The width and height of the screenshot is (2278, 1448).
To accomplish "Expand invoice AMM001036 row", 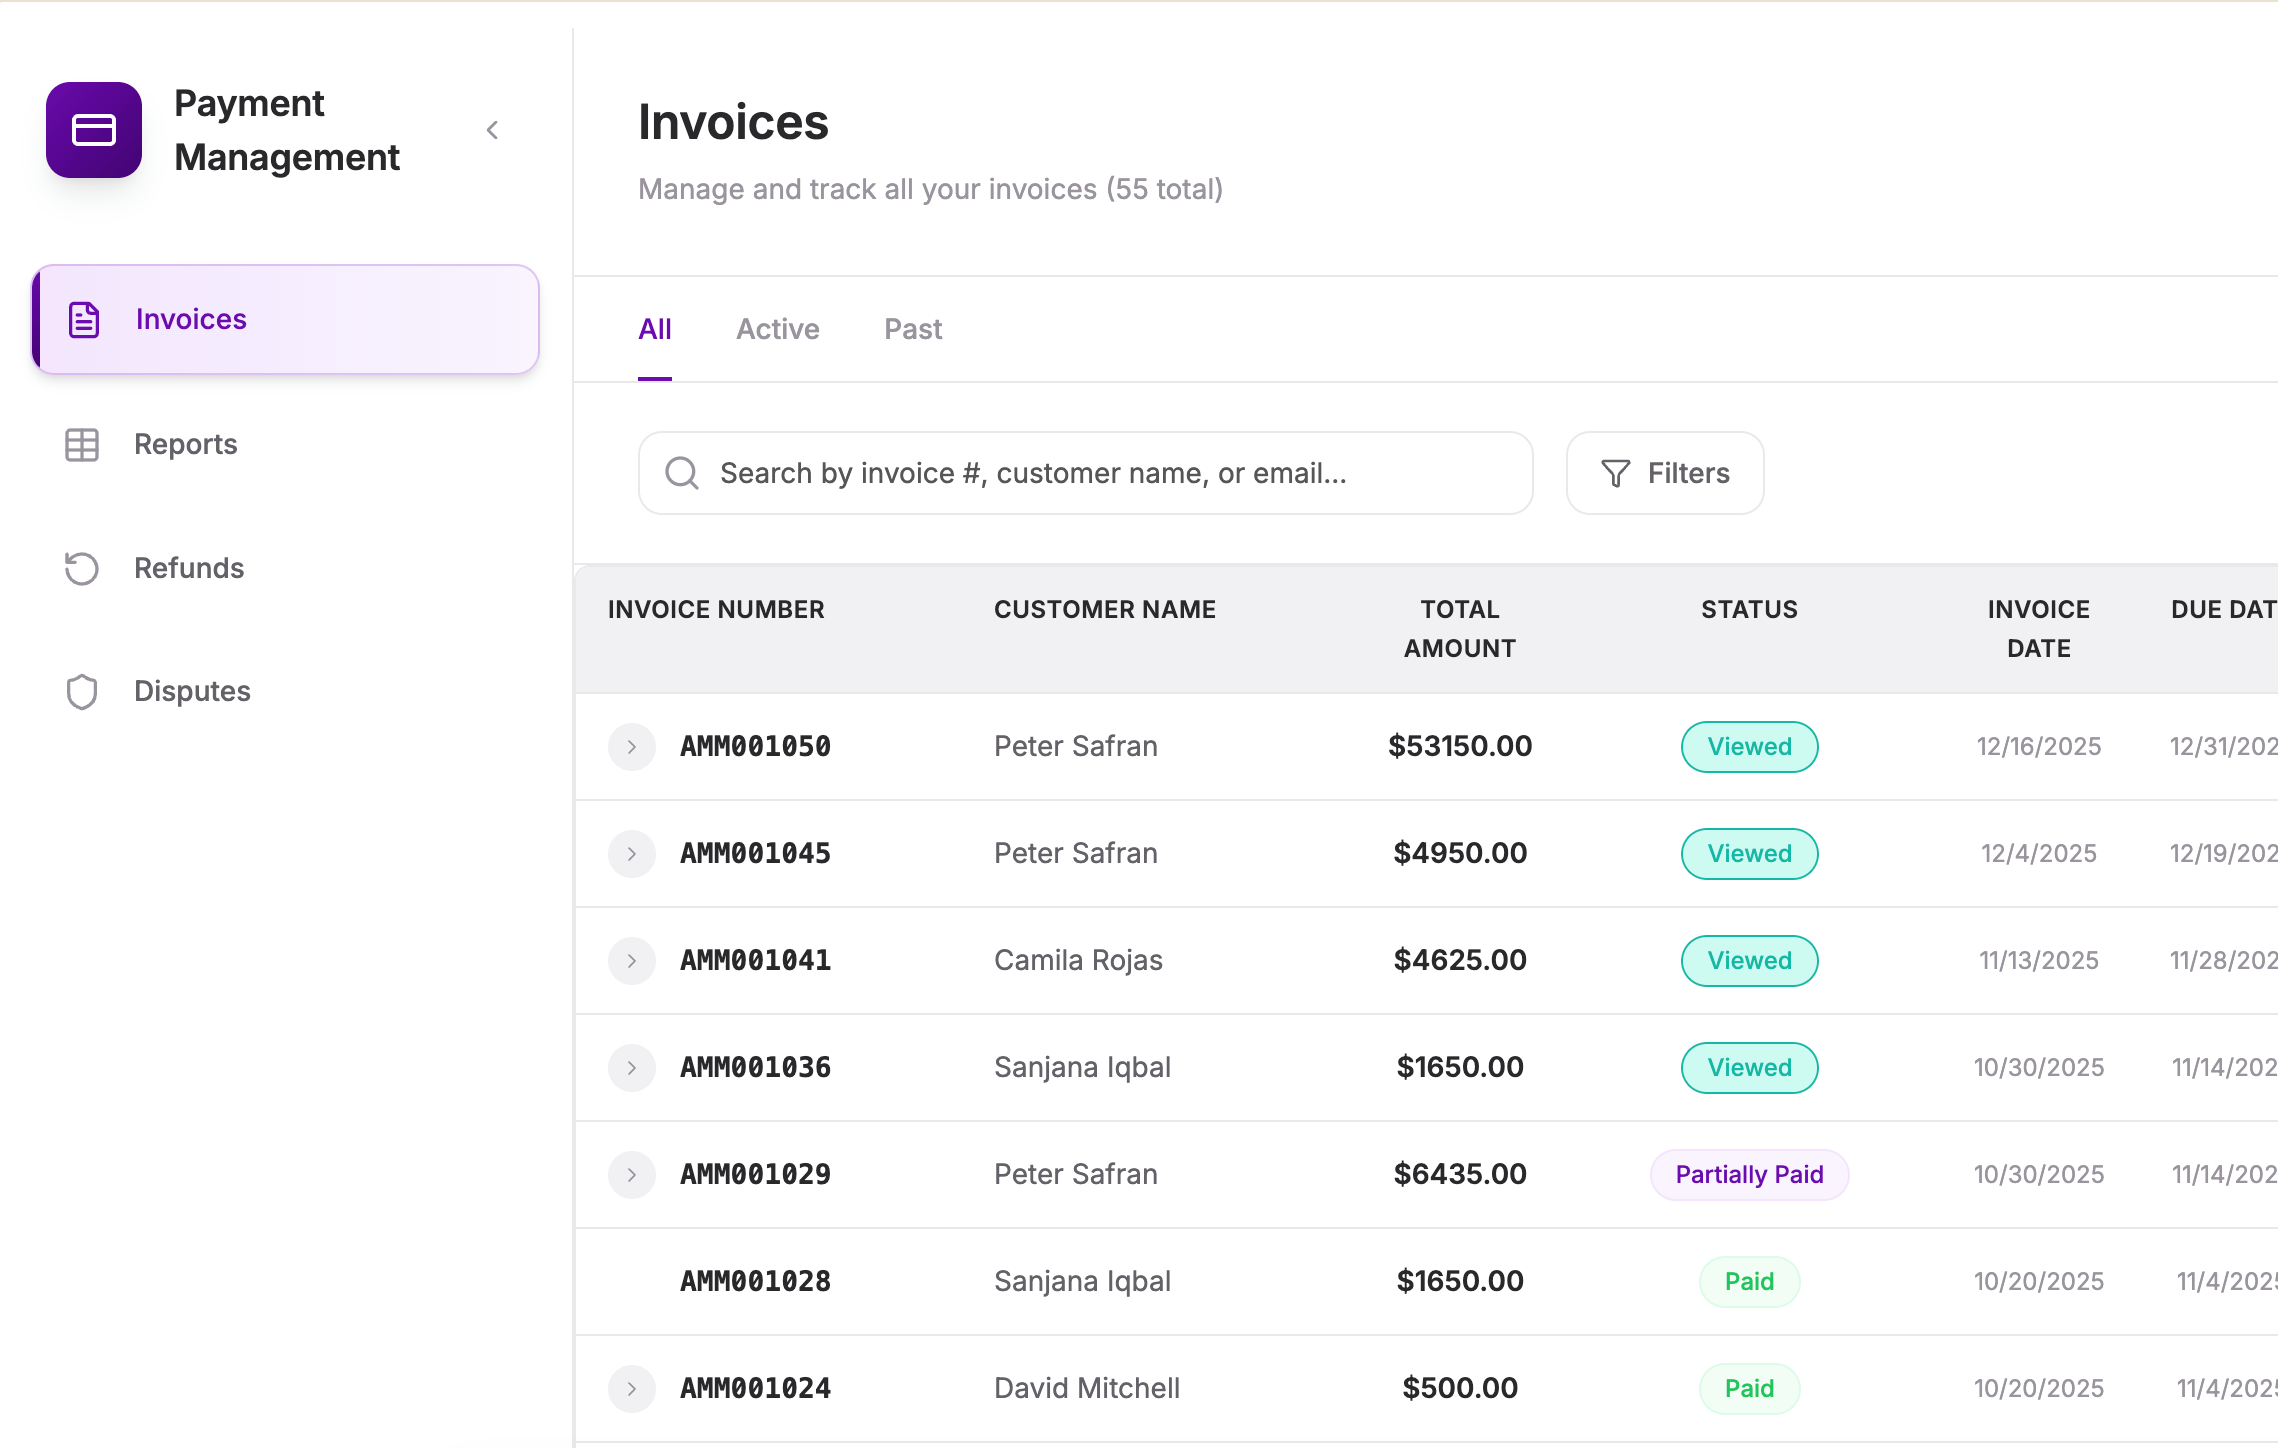I will (632, 1068).
